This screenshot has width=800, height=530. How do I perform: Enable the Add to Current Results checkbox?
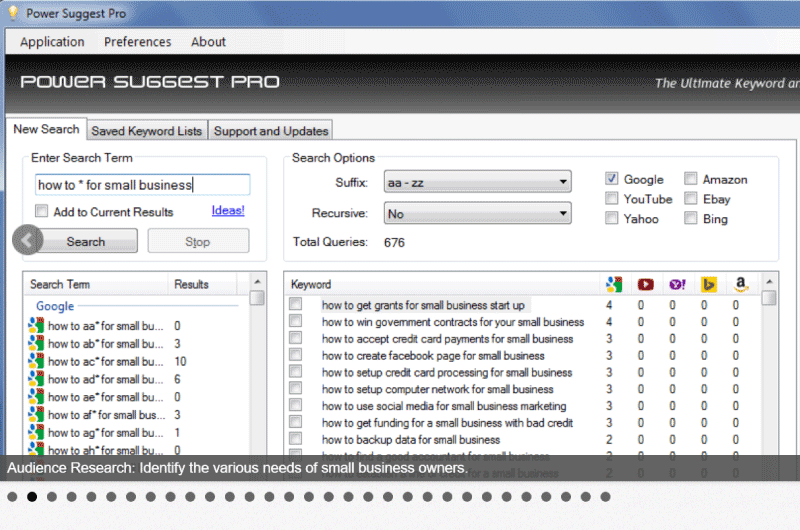click(x=42, y=211)
